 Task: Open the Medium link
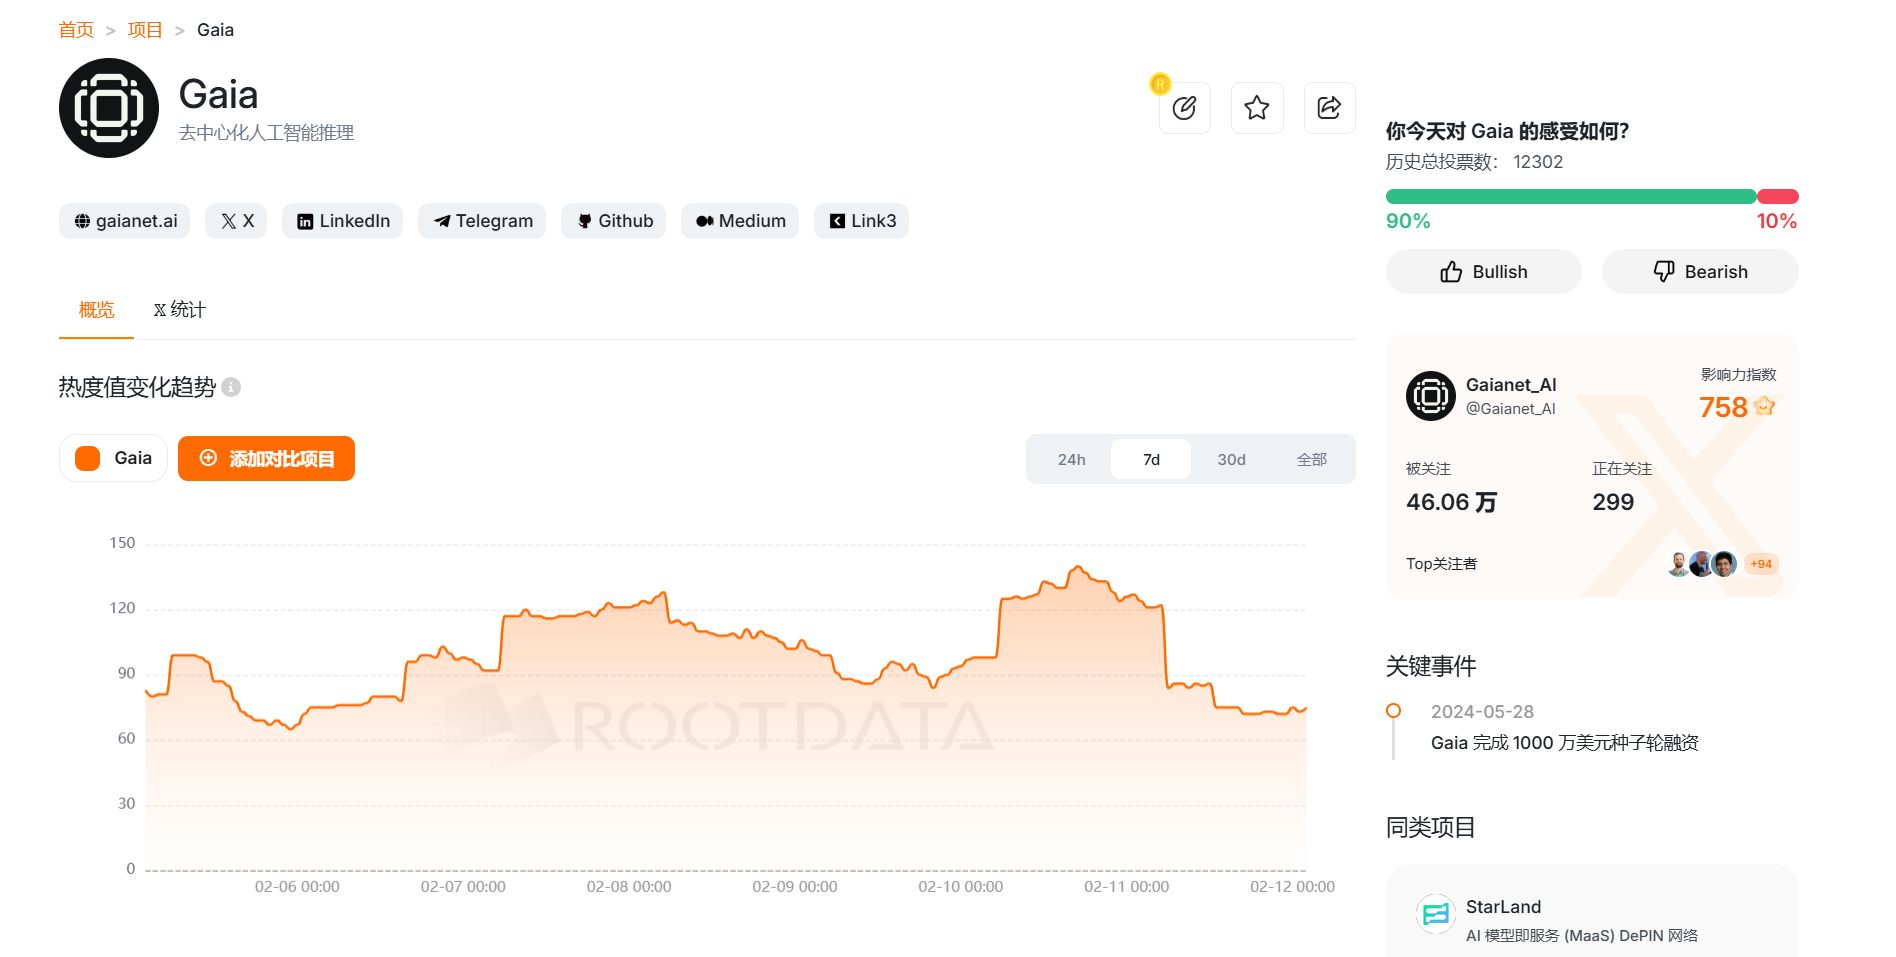pyautogui.click(x=740, y=221)
